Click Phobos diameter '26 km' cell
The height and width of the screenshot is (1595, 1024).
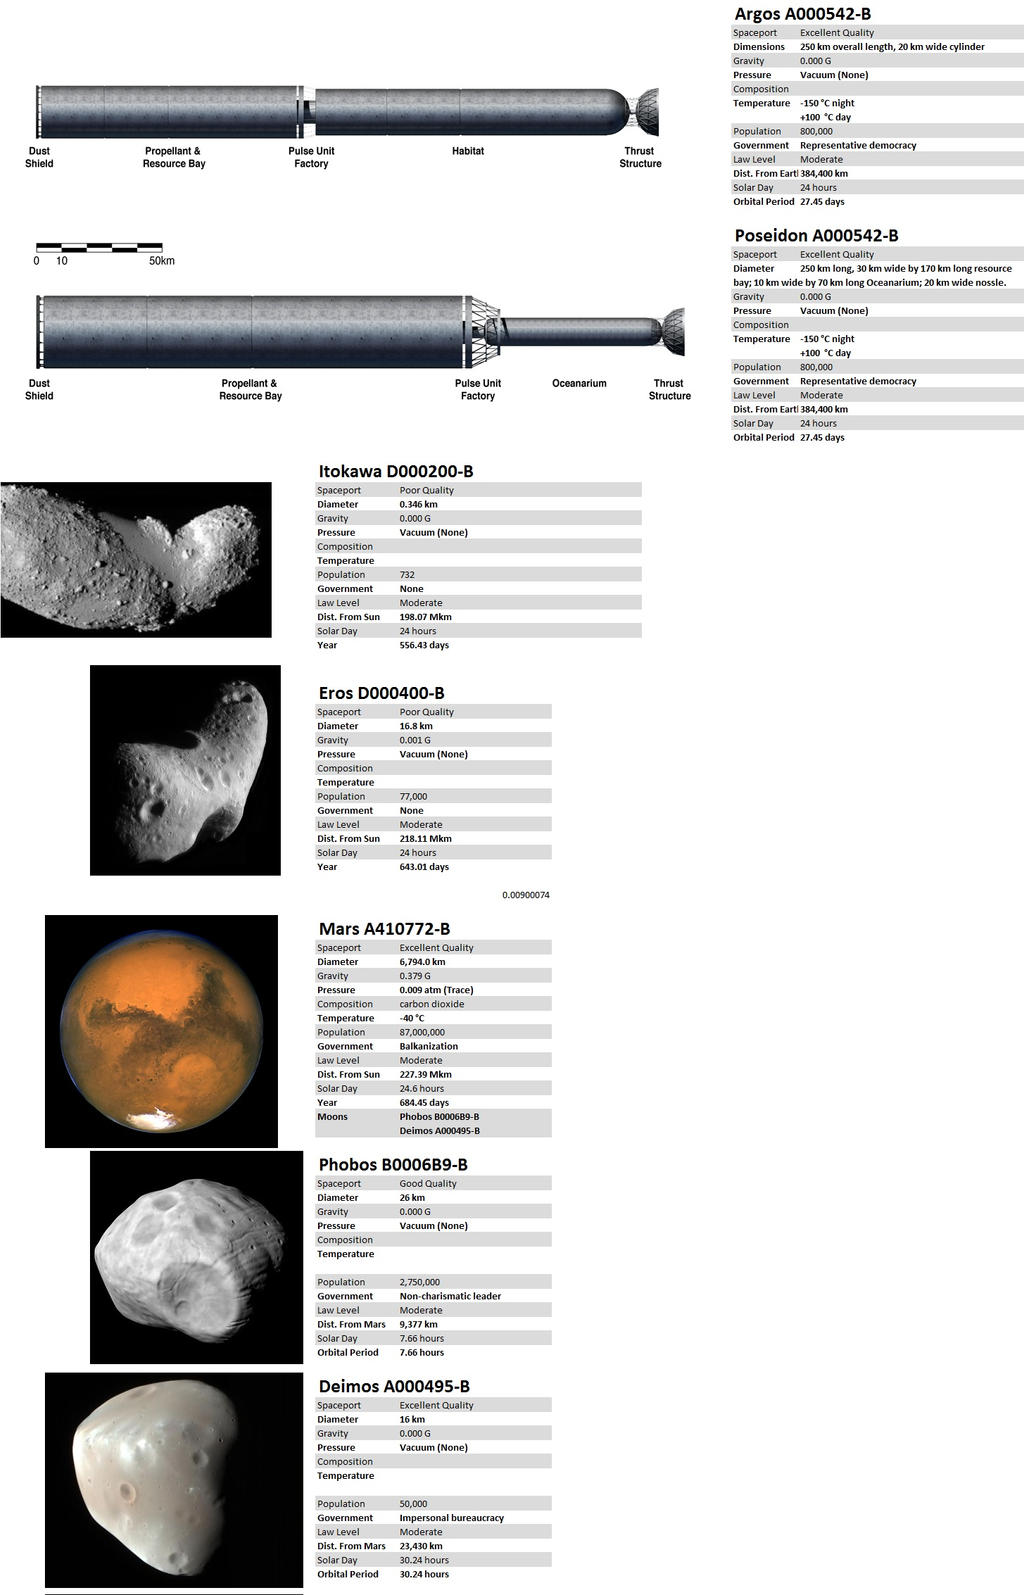pyautogui.click(x=412, y=1197)
